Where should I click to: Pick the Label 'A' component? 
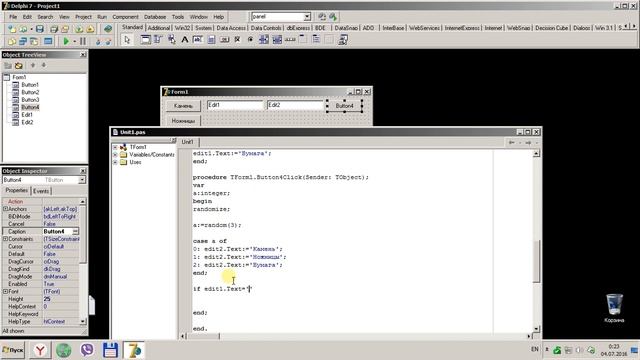point(184,40)
